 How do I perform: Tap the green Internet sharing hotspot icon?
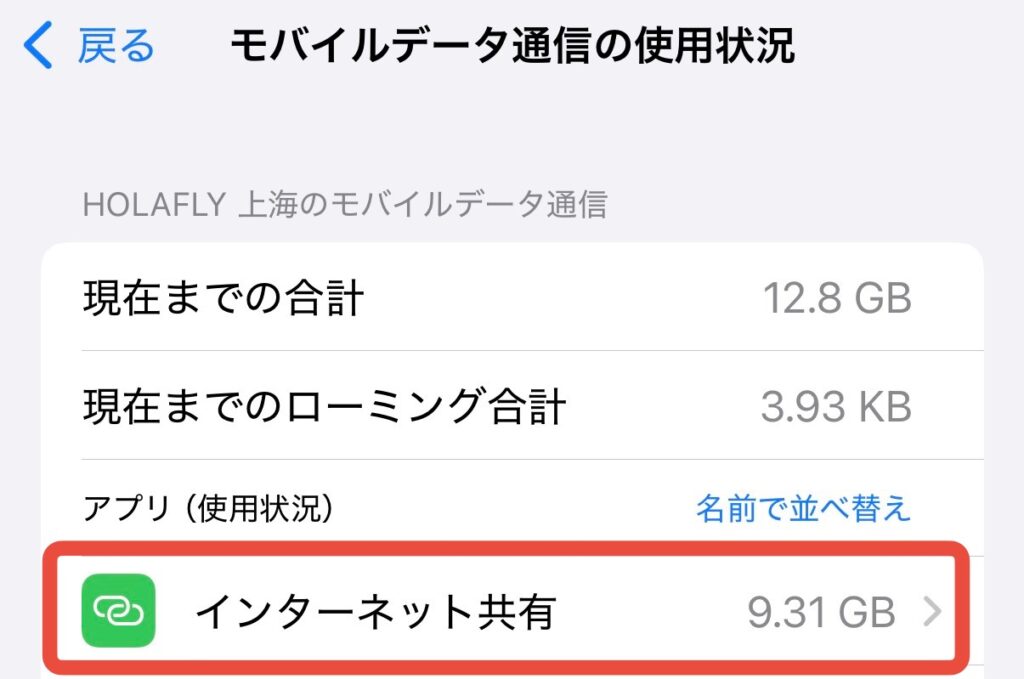pos(119,610)
